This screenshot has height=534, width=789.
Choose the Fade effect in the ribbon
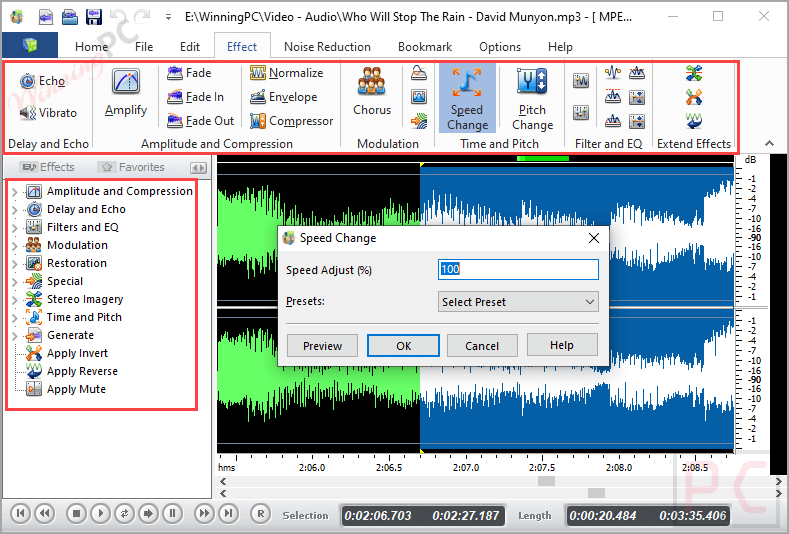189,73
